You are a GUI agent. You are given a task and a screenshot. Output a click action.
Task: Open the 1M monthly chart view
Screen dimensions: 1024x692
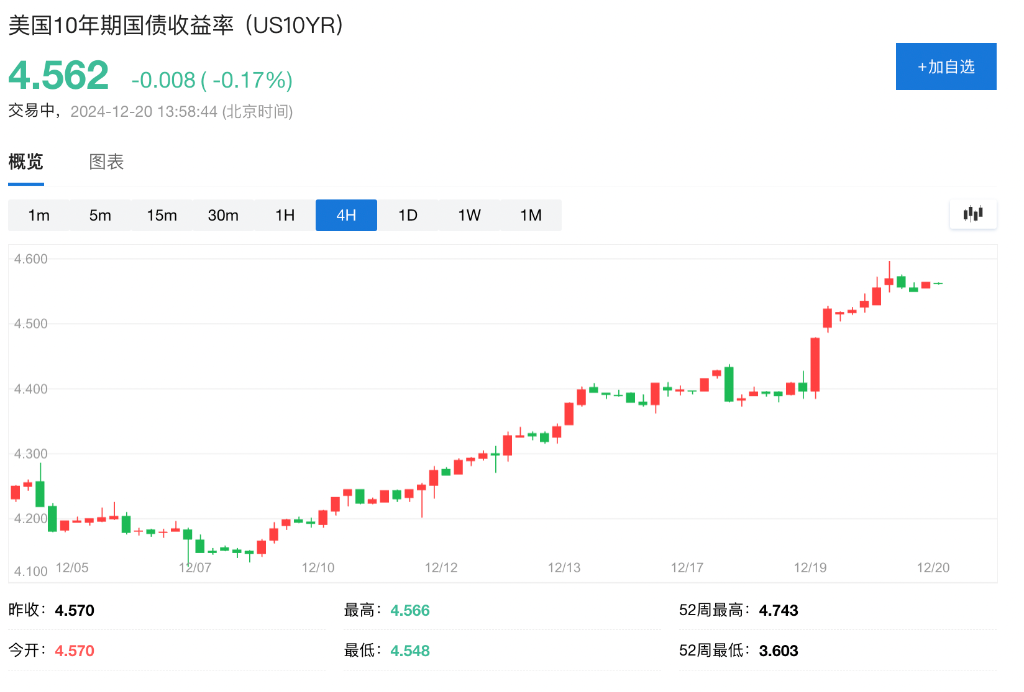point(531,214)
